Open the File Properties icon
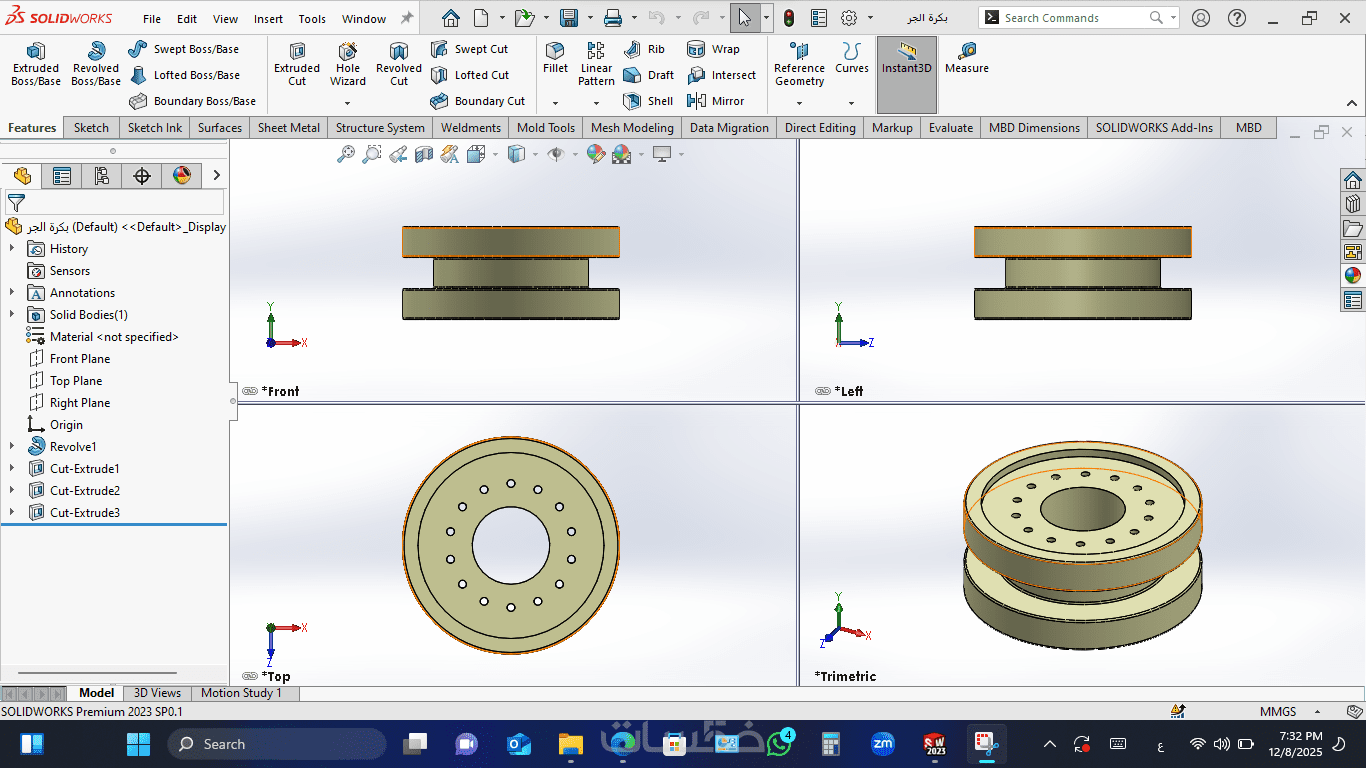1366x768 pixels. click(819, 18)
